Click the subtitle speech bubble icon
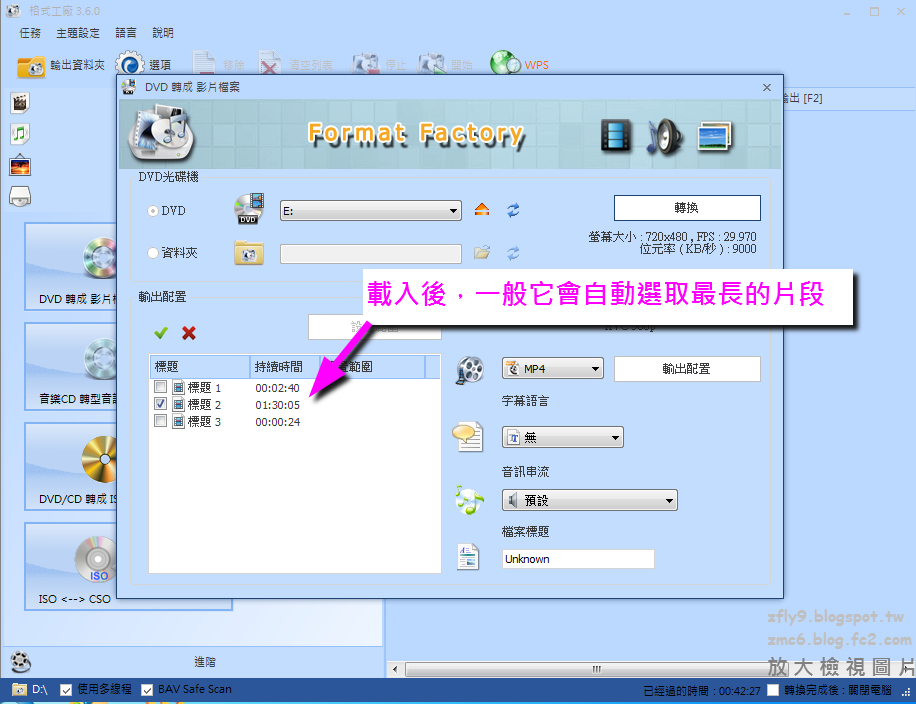This screenshot has width=916, height=704. pyautogui.click(x=468, y=436)
